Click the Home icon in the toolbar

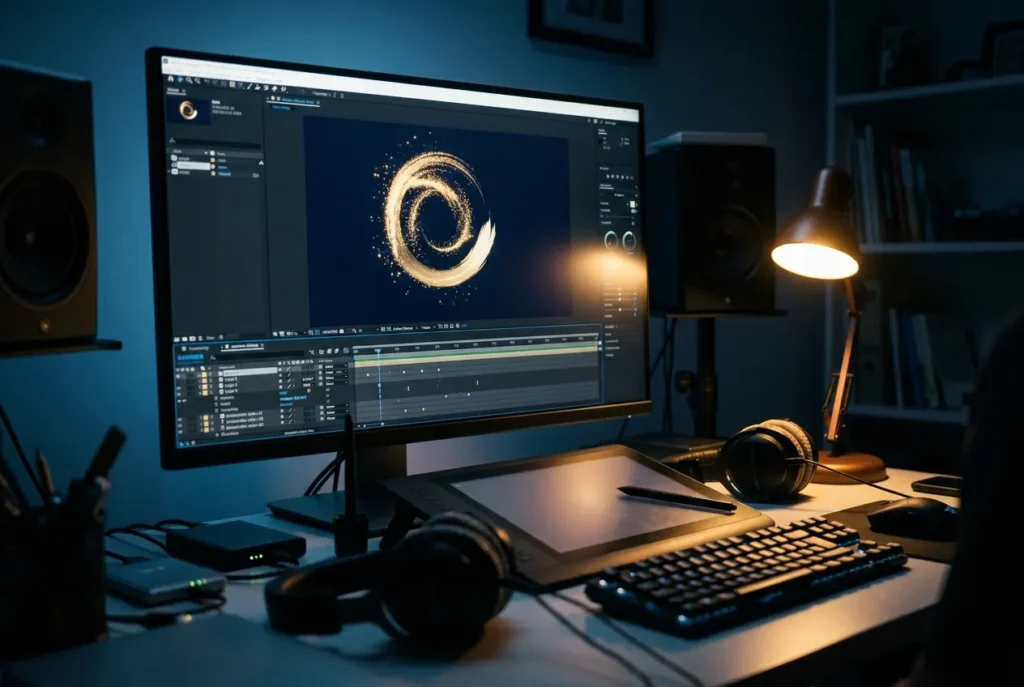click(x=170, y=79)
